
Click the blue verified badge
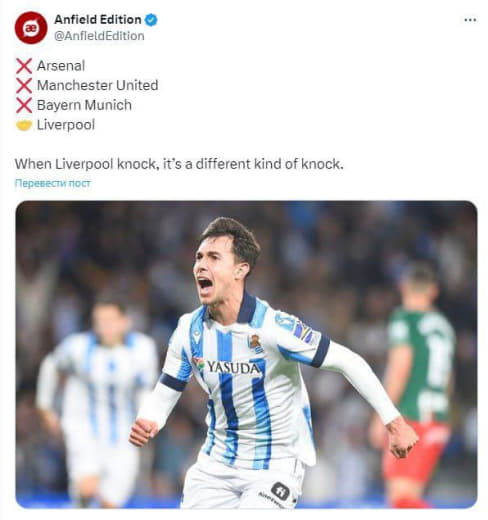(x=151, y=20)
